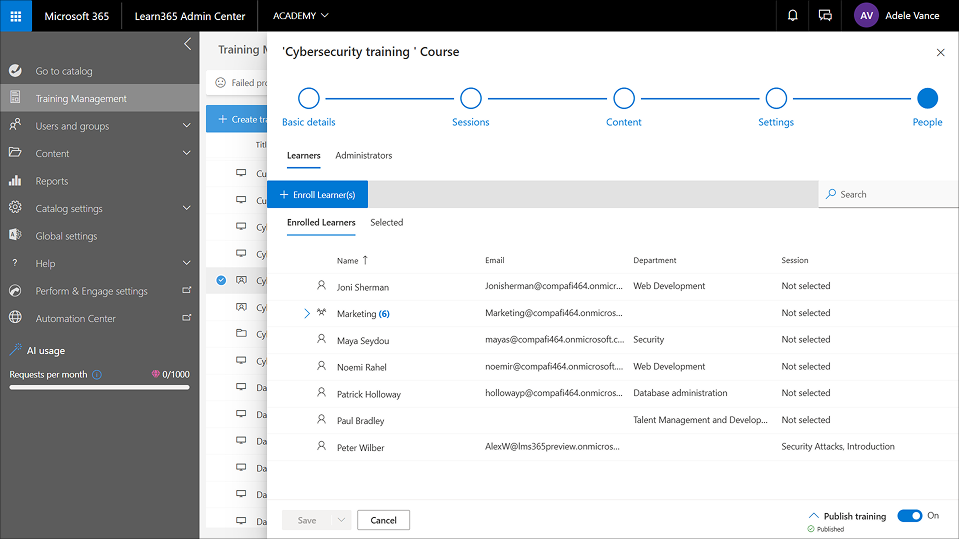Select the Settings step circle

[776, 99]
